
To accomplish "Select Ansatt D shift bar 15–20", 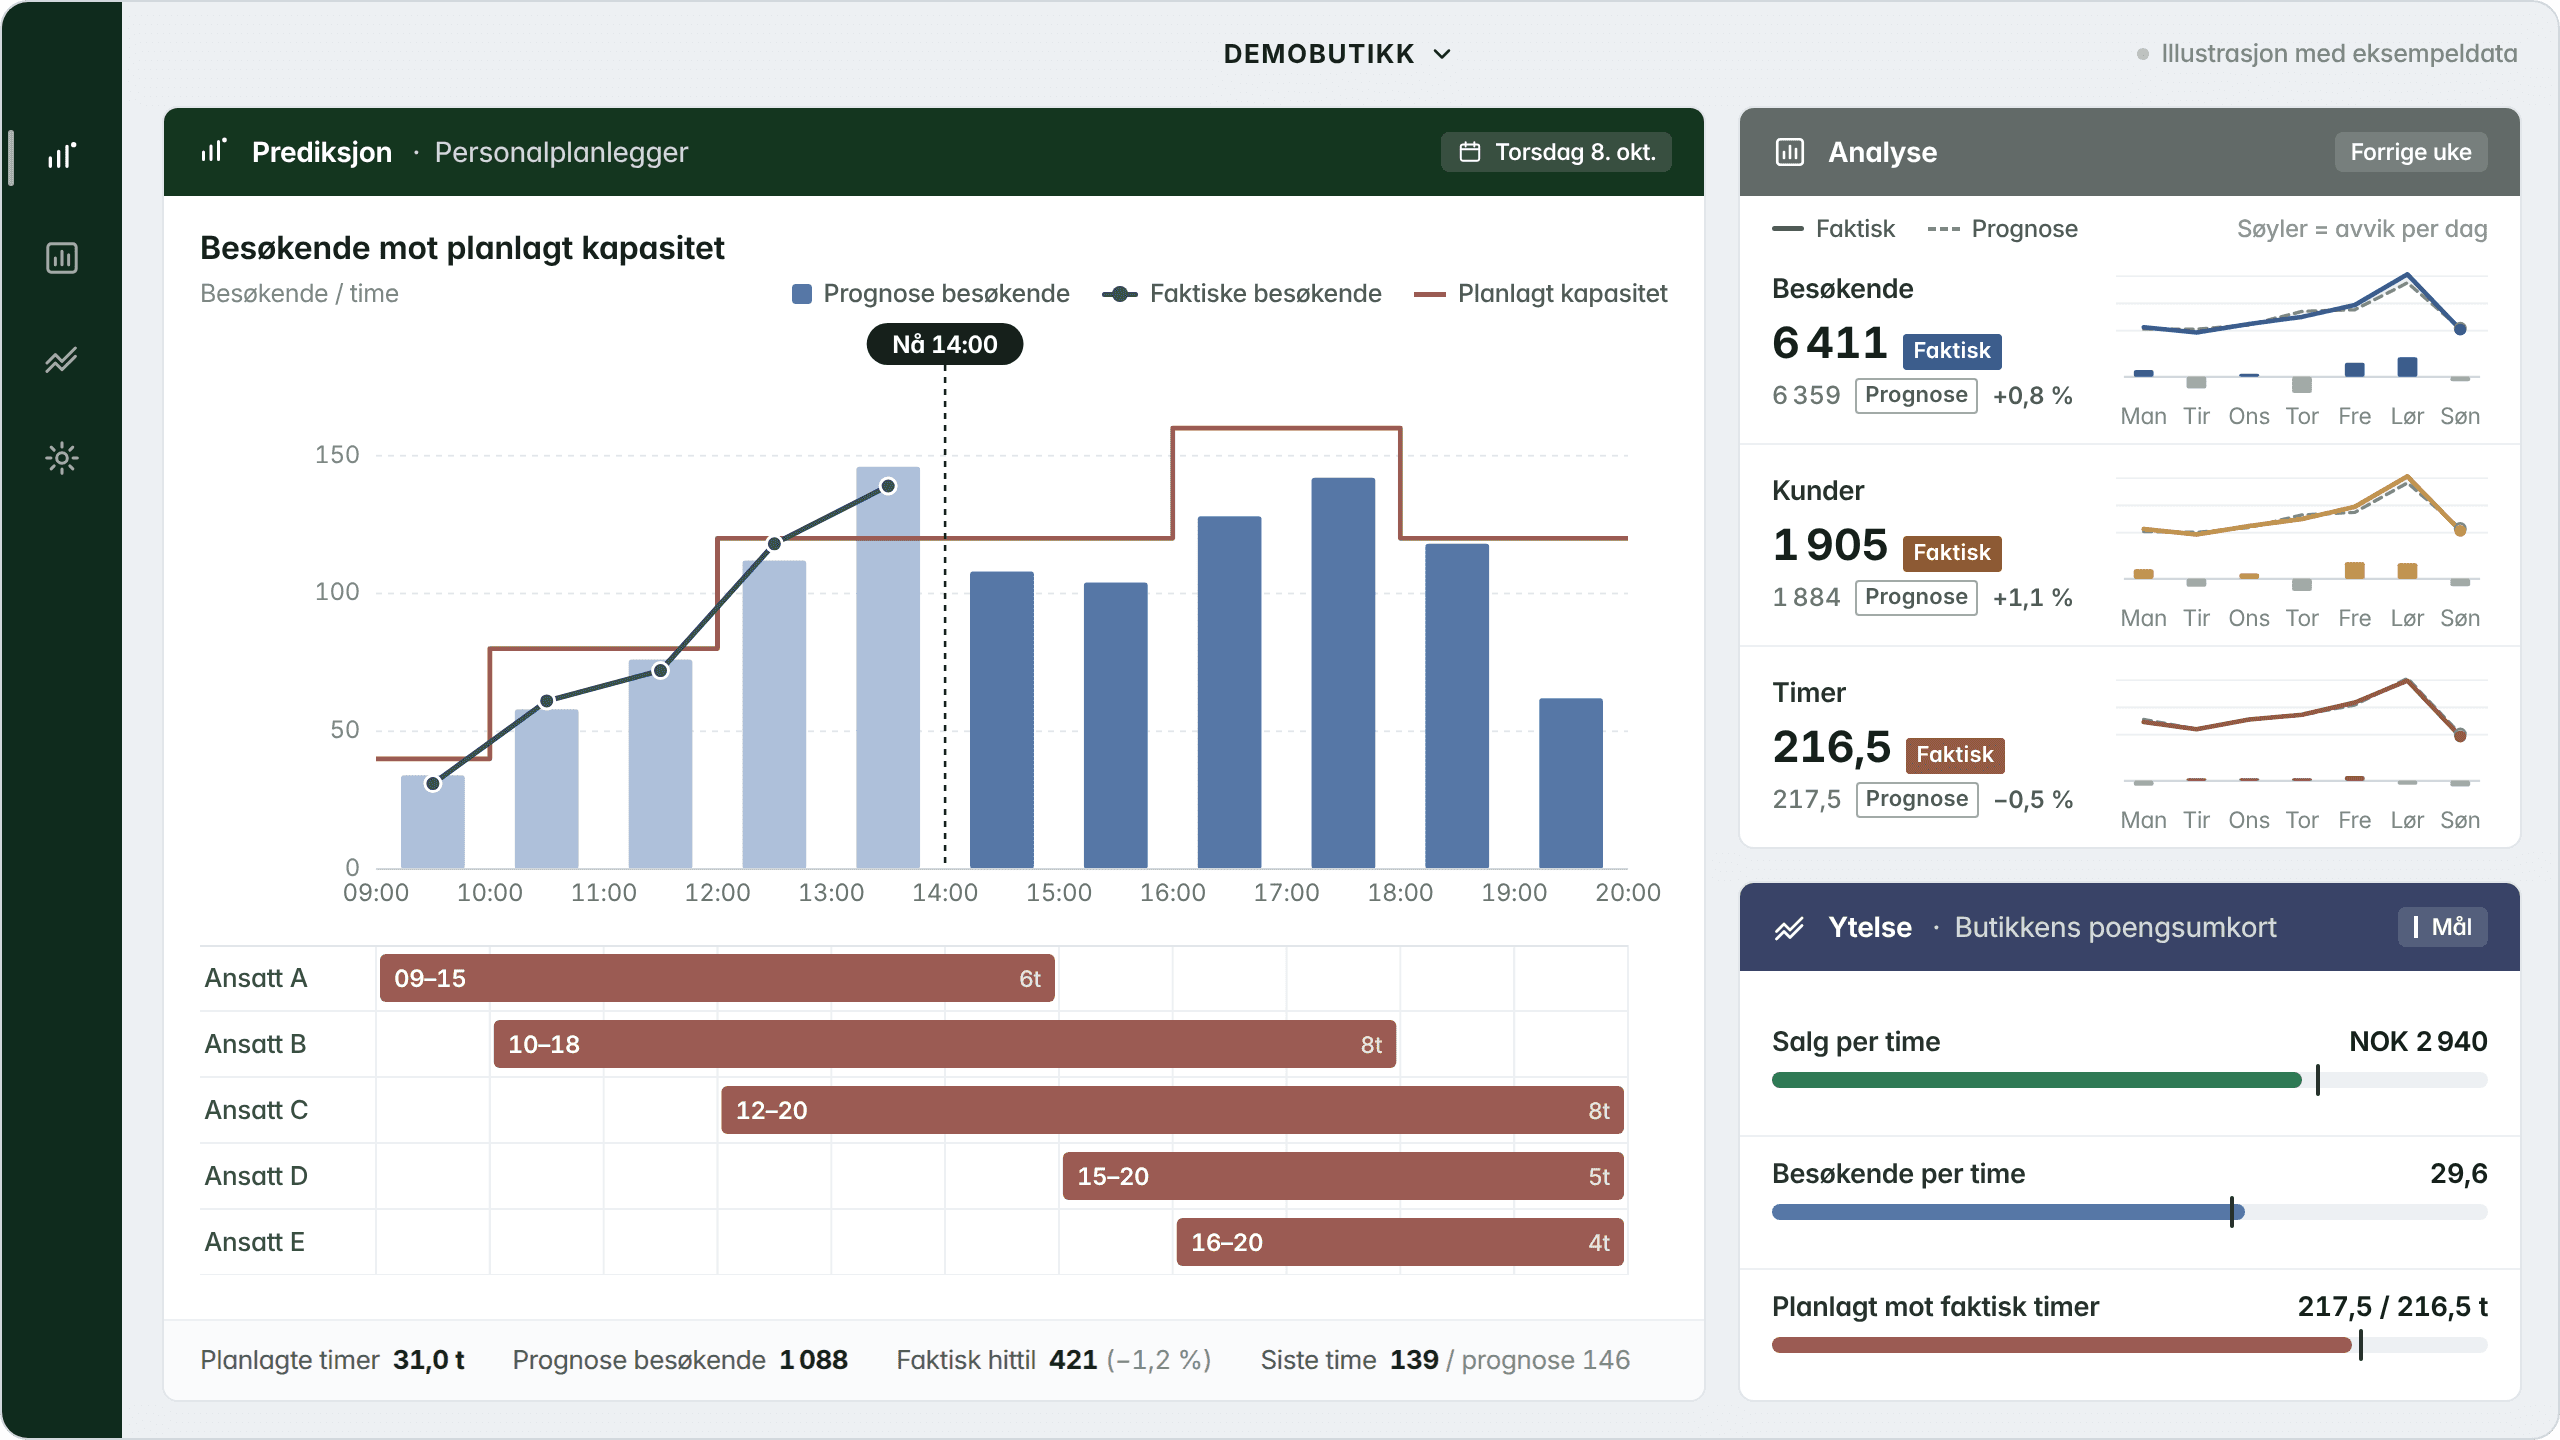I will [1343, 1176].
